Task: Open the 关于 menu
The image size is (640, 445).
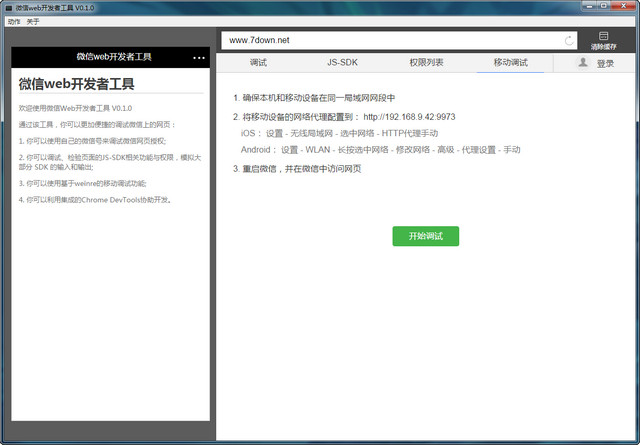Action: [33, 21]
